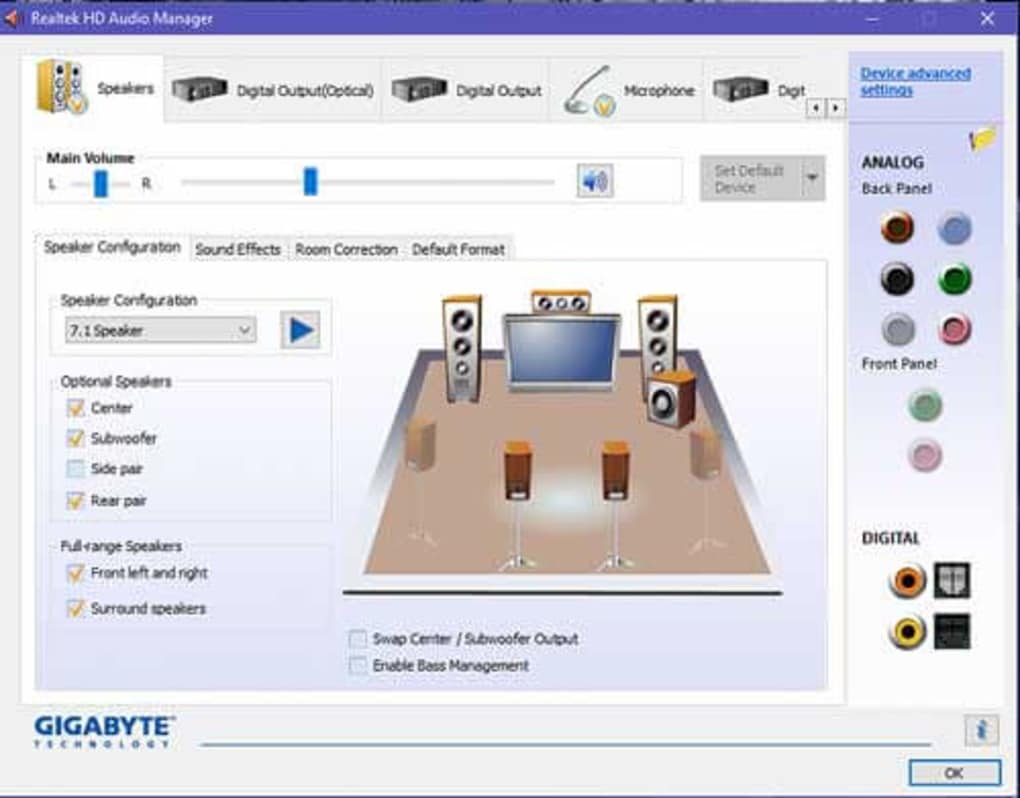Open the yellow connector settings folder icon
Viewport: 1020px width, 798px height.
(x=982, y=139)
